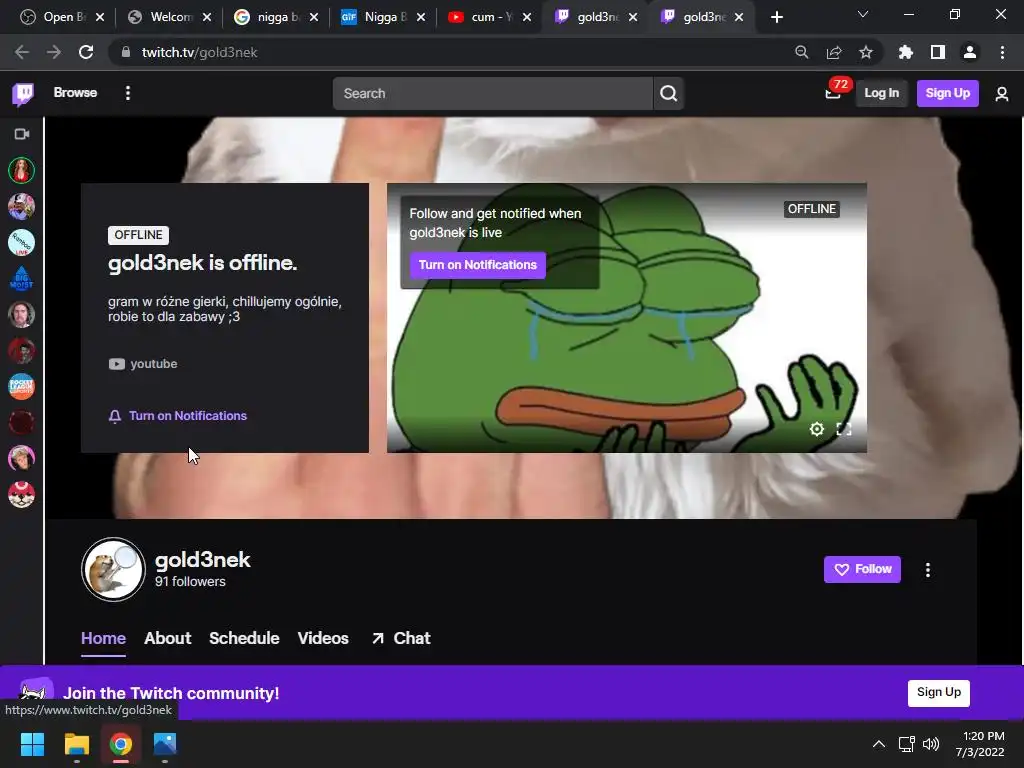This screenshot has width=1024, height=768.
Task: Go forward in browser history
Action: coord(54,52)
